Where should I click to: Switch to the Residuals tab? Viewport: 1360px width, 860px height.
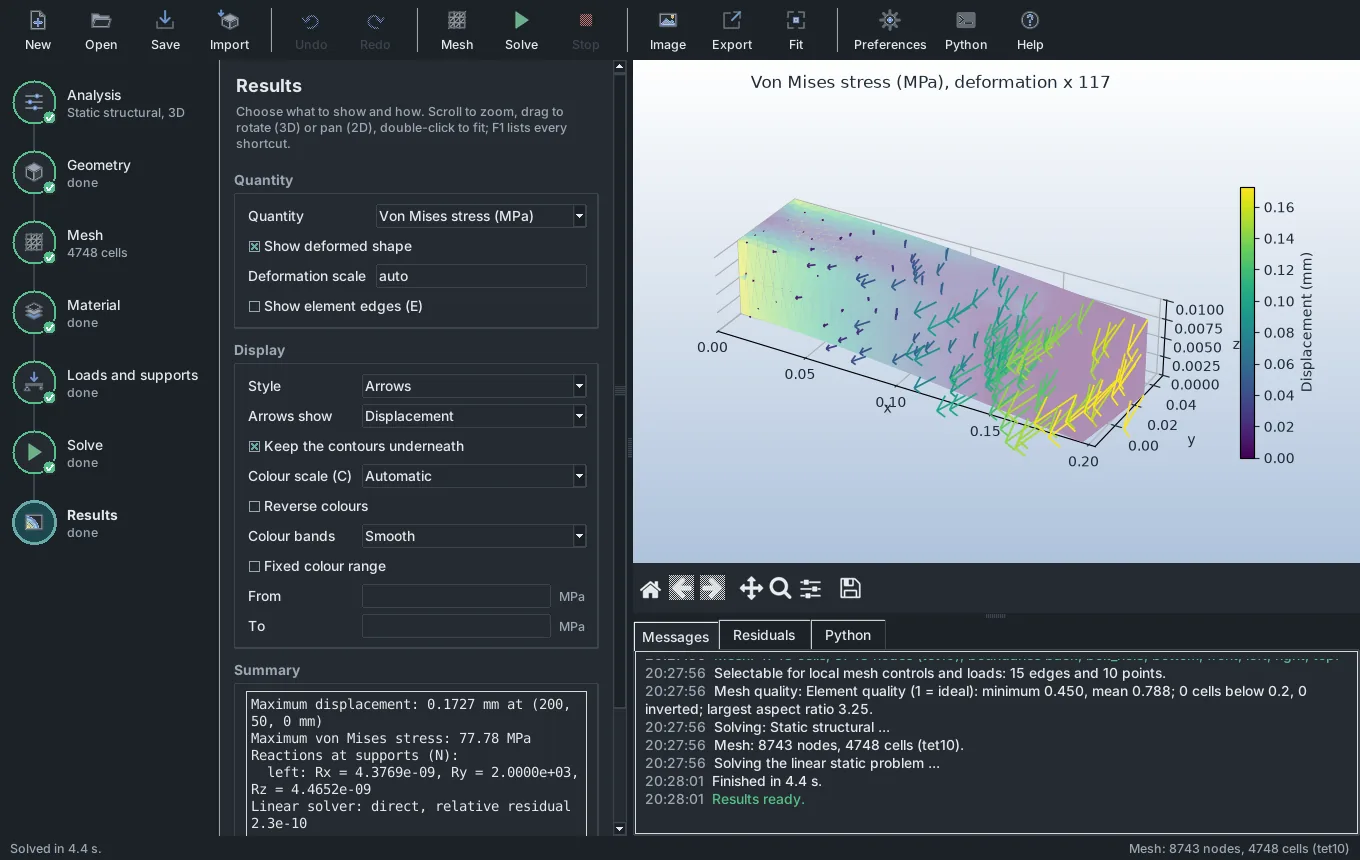pyautogui.click(x=764, y=635)
